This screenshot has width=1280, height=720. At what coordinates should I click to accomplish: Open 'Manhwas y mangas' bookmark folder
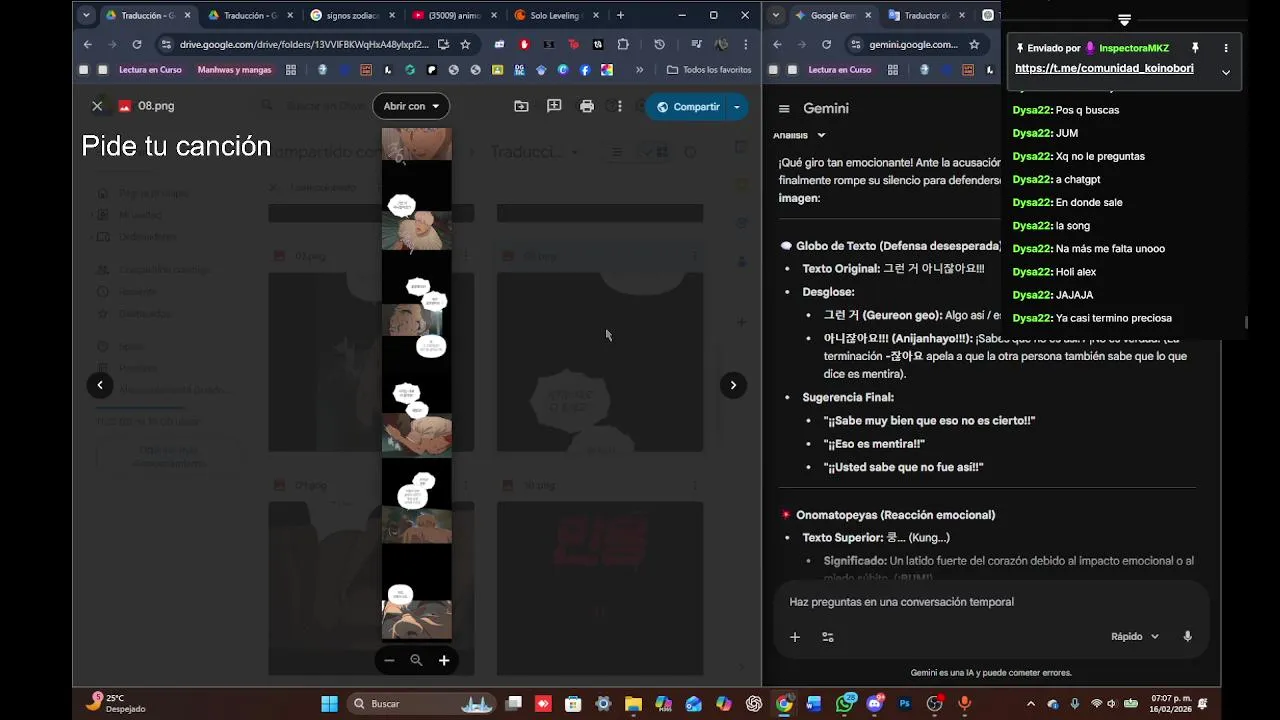[234, 70]
